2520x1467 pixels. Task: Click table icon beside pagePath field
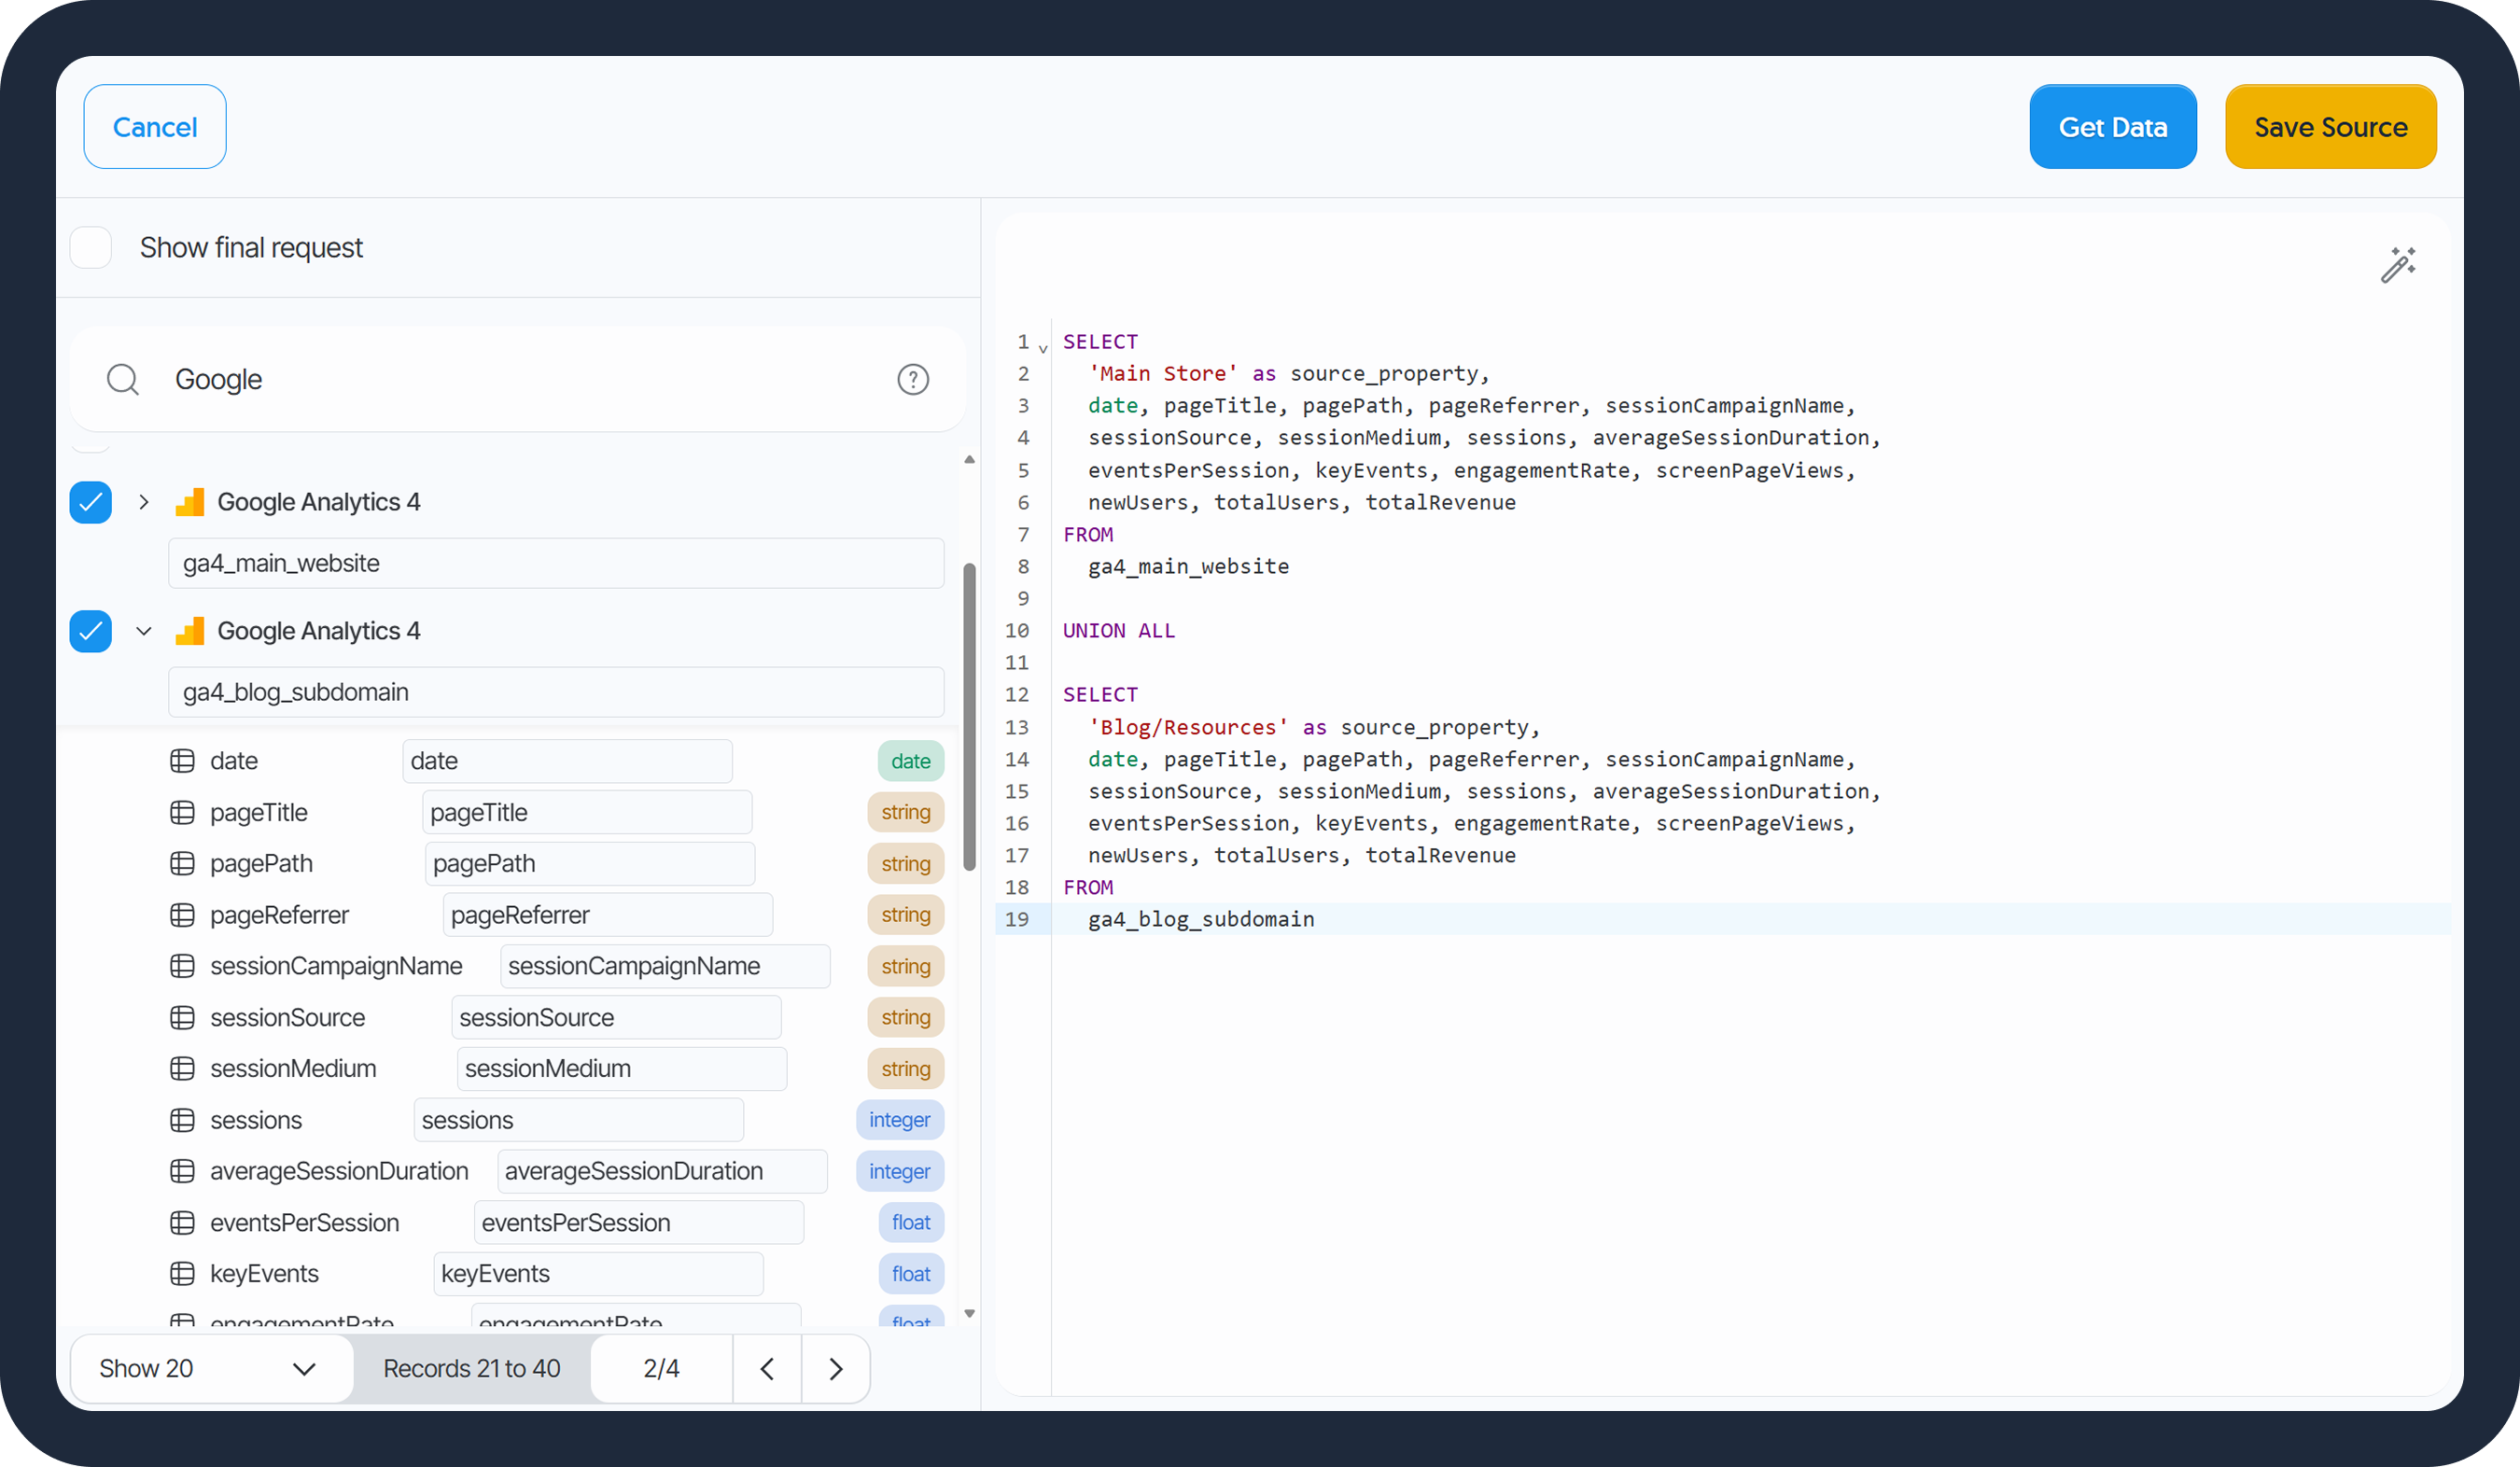(182, 863)
